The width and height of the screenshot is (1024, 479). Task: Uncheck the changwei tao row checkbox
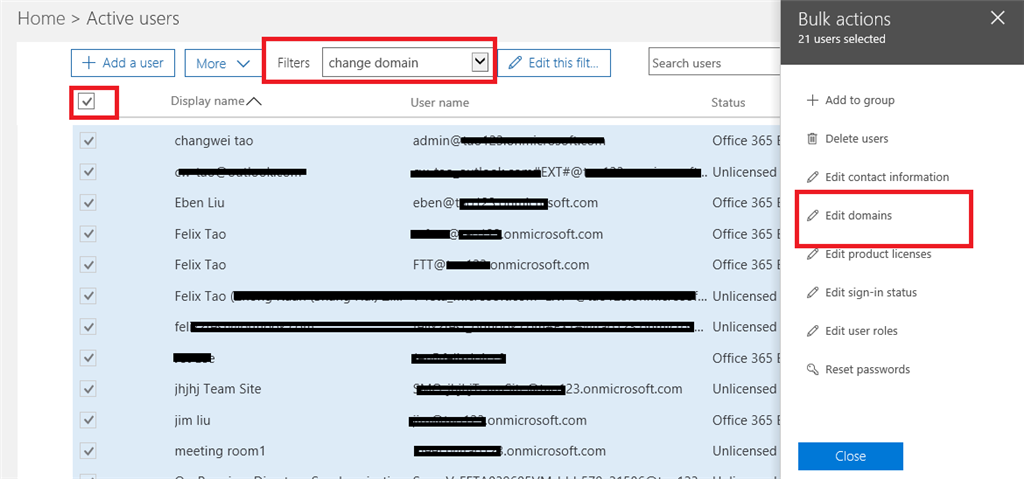point(88,140)
